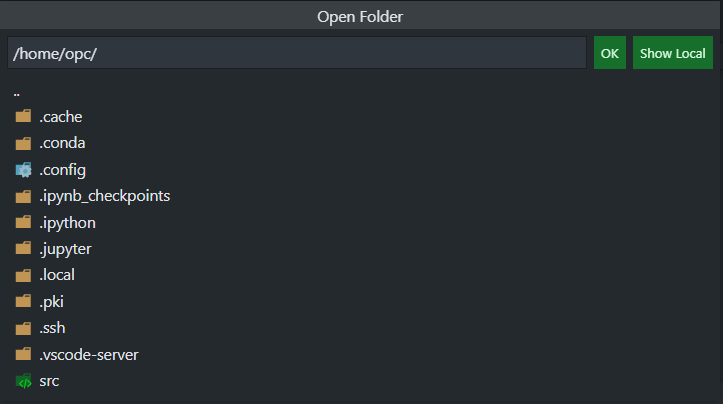723x404 pixels.
Task: Click the .ssh folder icon
Action: click(23, 328)
